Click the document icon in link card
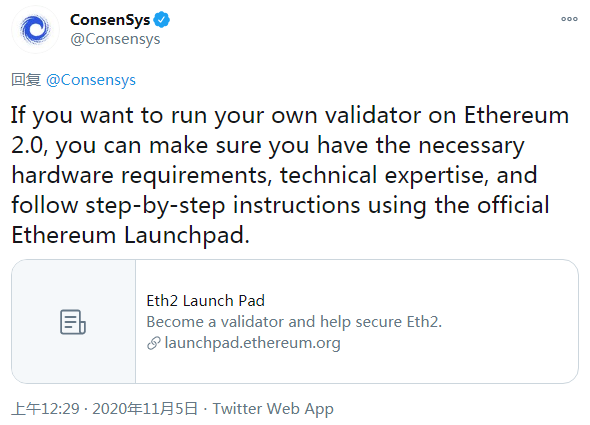The width and height of the screenshot is (590, 425). tap(73, 322)
